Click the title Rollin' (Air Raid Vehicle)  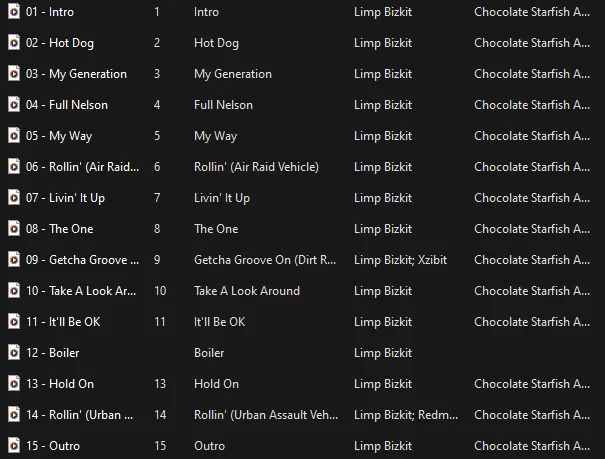pos(256,167)
